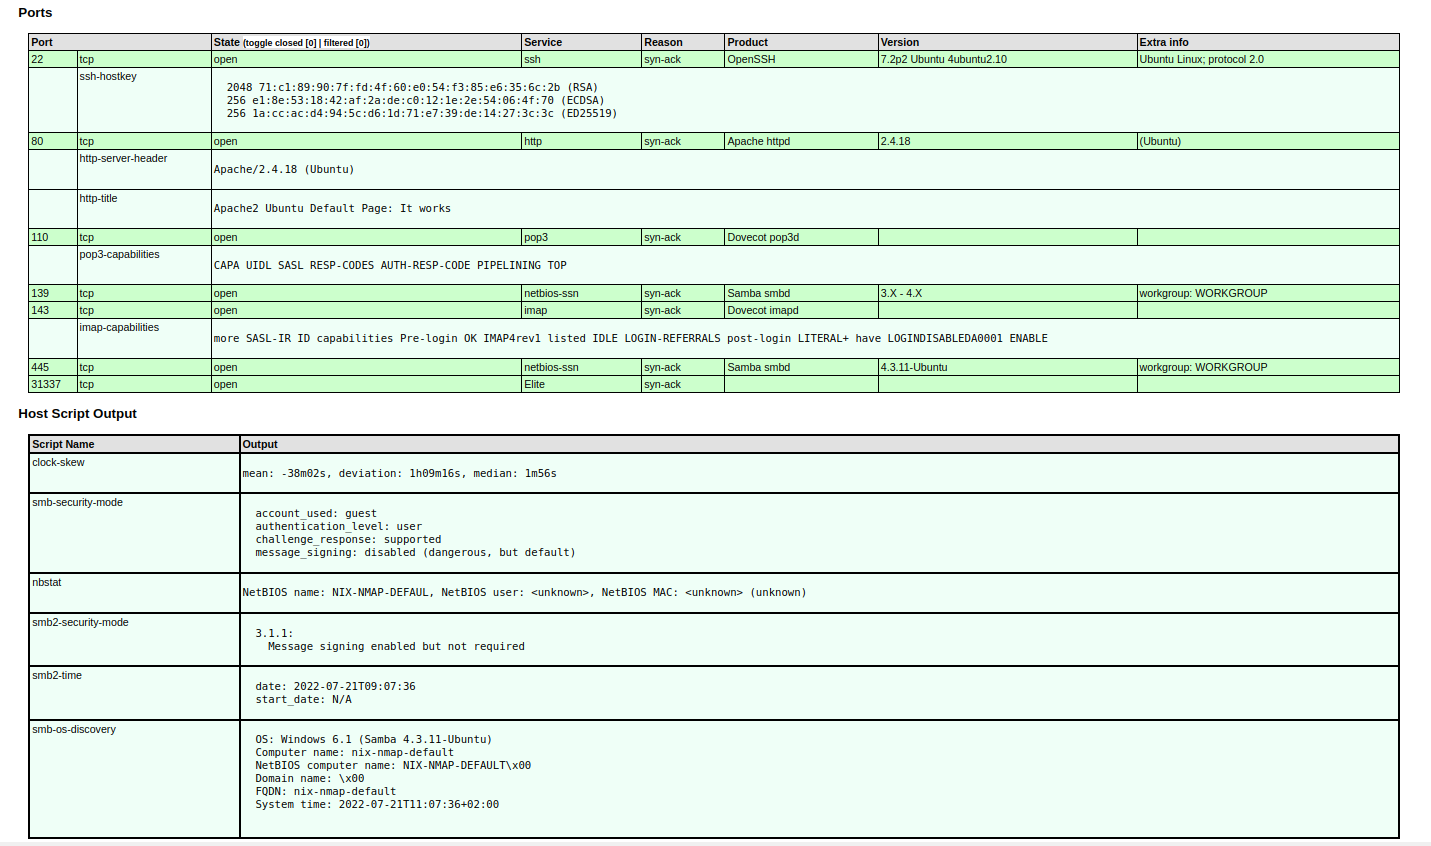Click the 'http-title' script name

[98, 198]
